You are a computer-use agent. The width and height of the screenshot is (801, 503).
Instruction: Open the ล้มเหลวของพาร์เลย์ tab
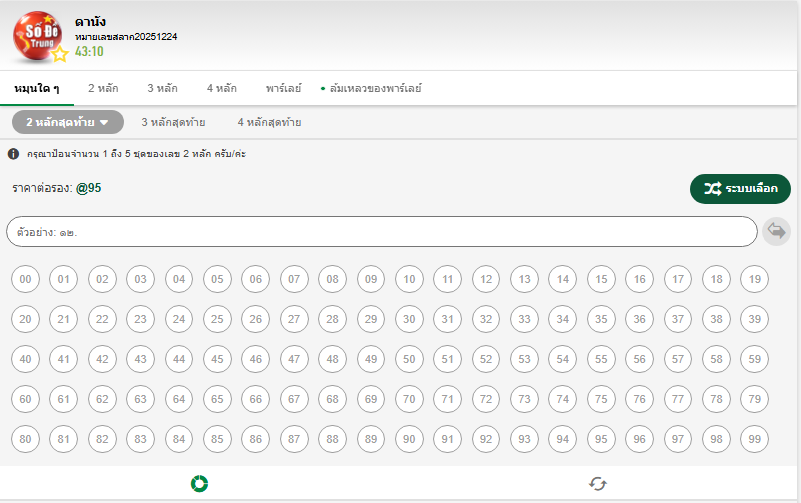point(375,88)
